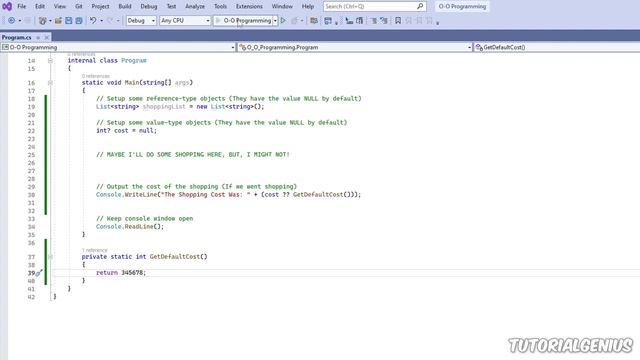This screenshot has height=360, width=640.
Task: Open the Extensions menu
Action: click(249, 6)
